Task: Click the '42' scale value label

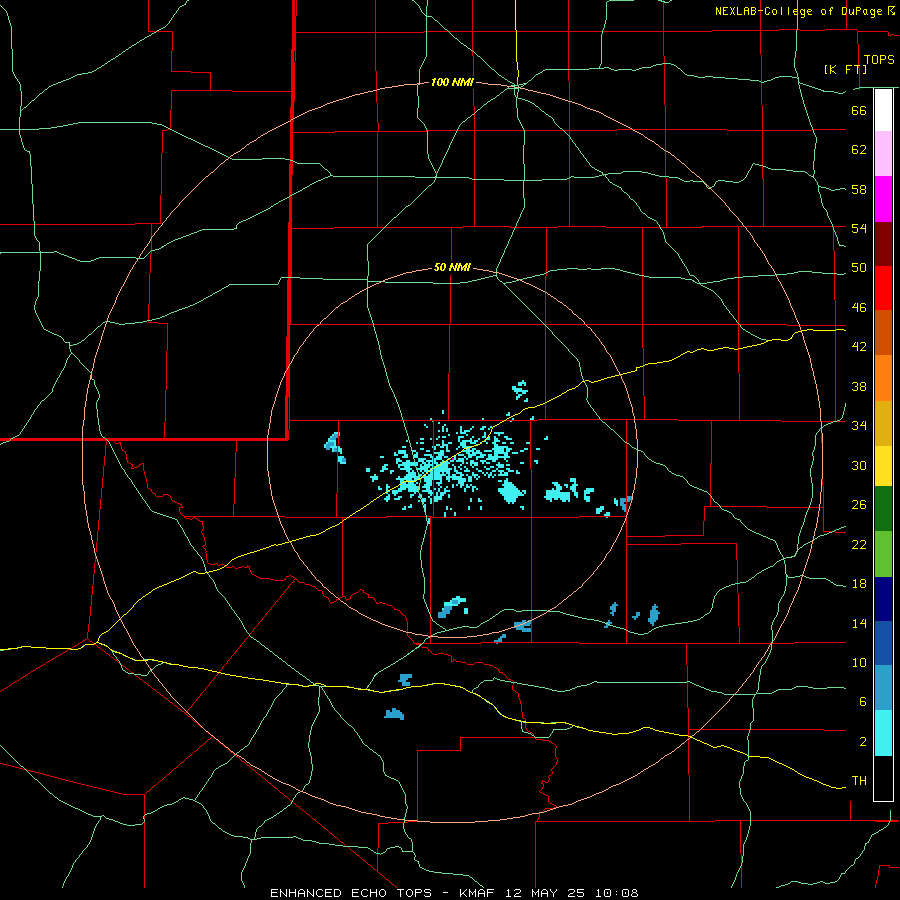Action: pyautogui.click(x=859, y=347)
